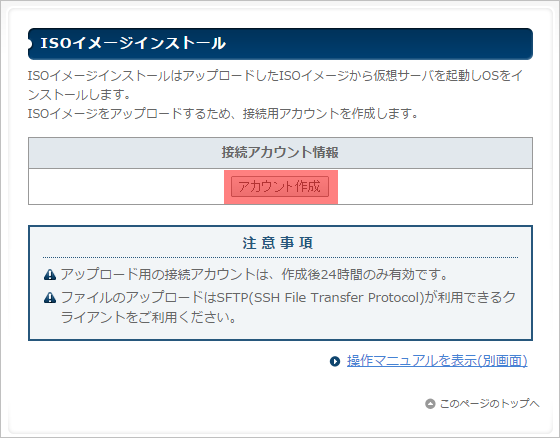Viewport: 560px width, 438px height.
Task: Click the blank blue header area right of title
Action: pyautogui.click(x=379, y=44)
